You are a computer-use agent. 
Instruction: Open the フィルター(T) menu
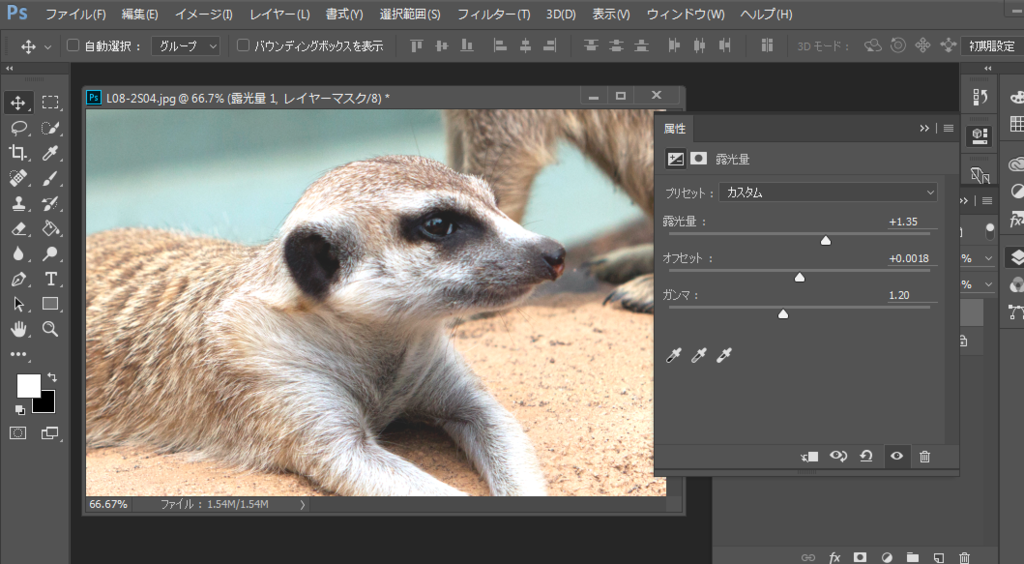pos(493,14)
